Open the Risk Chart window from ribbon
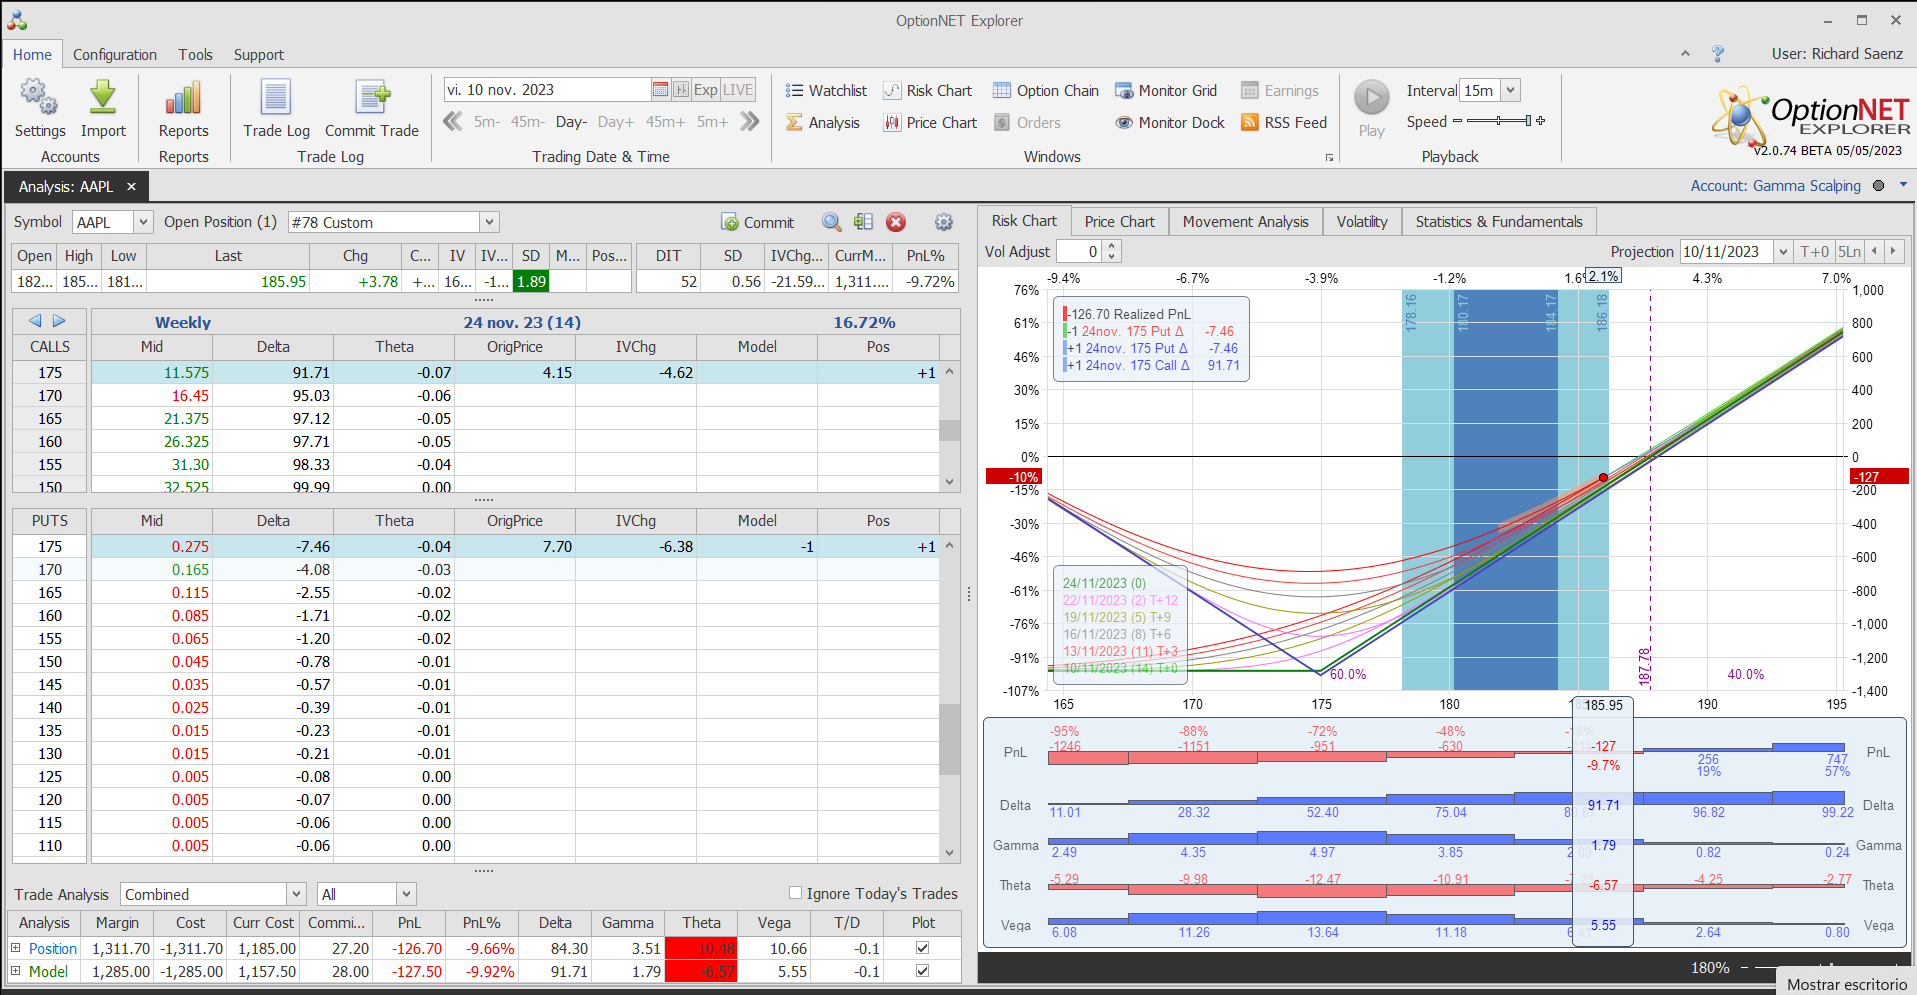 point(927,91)
